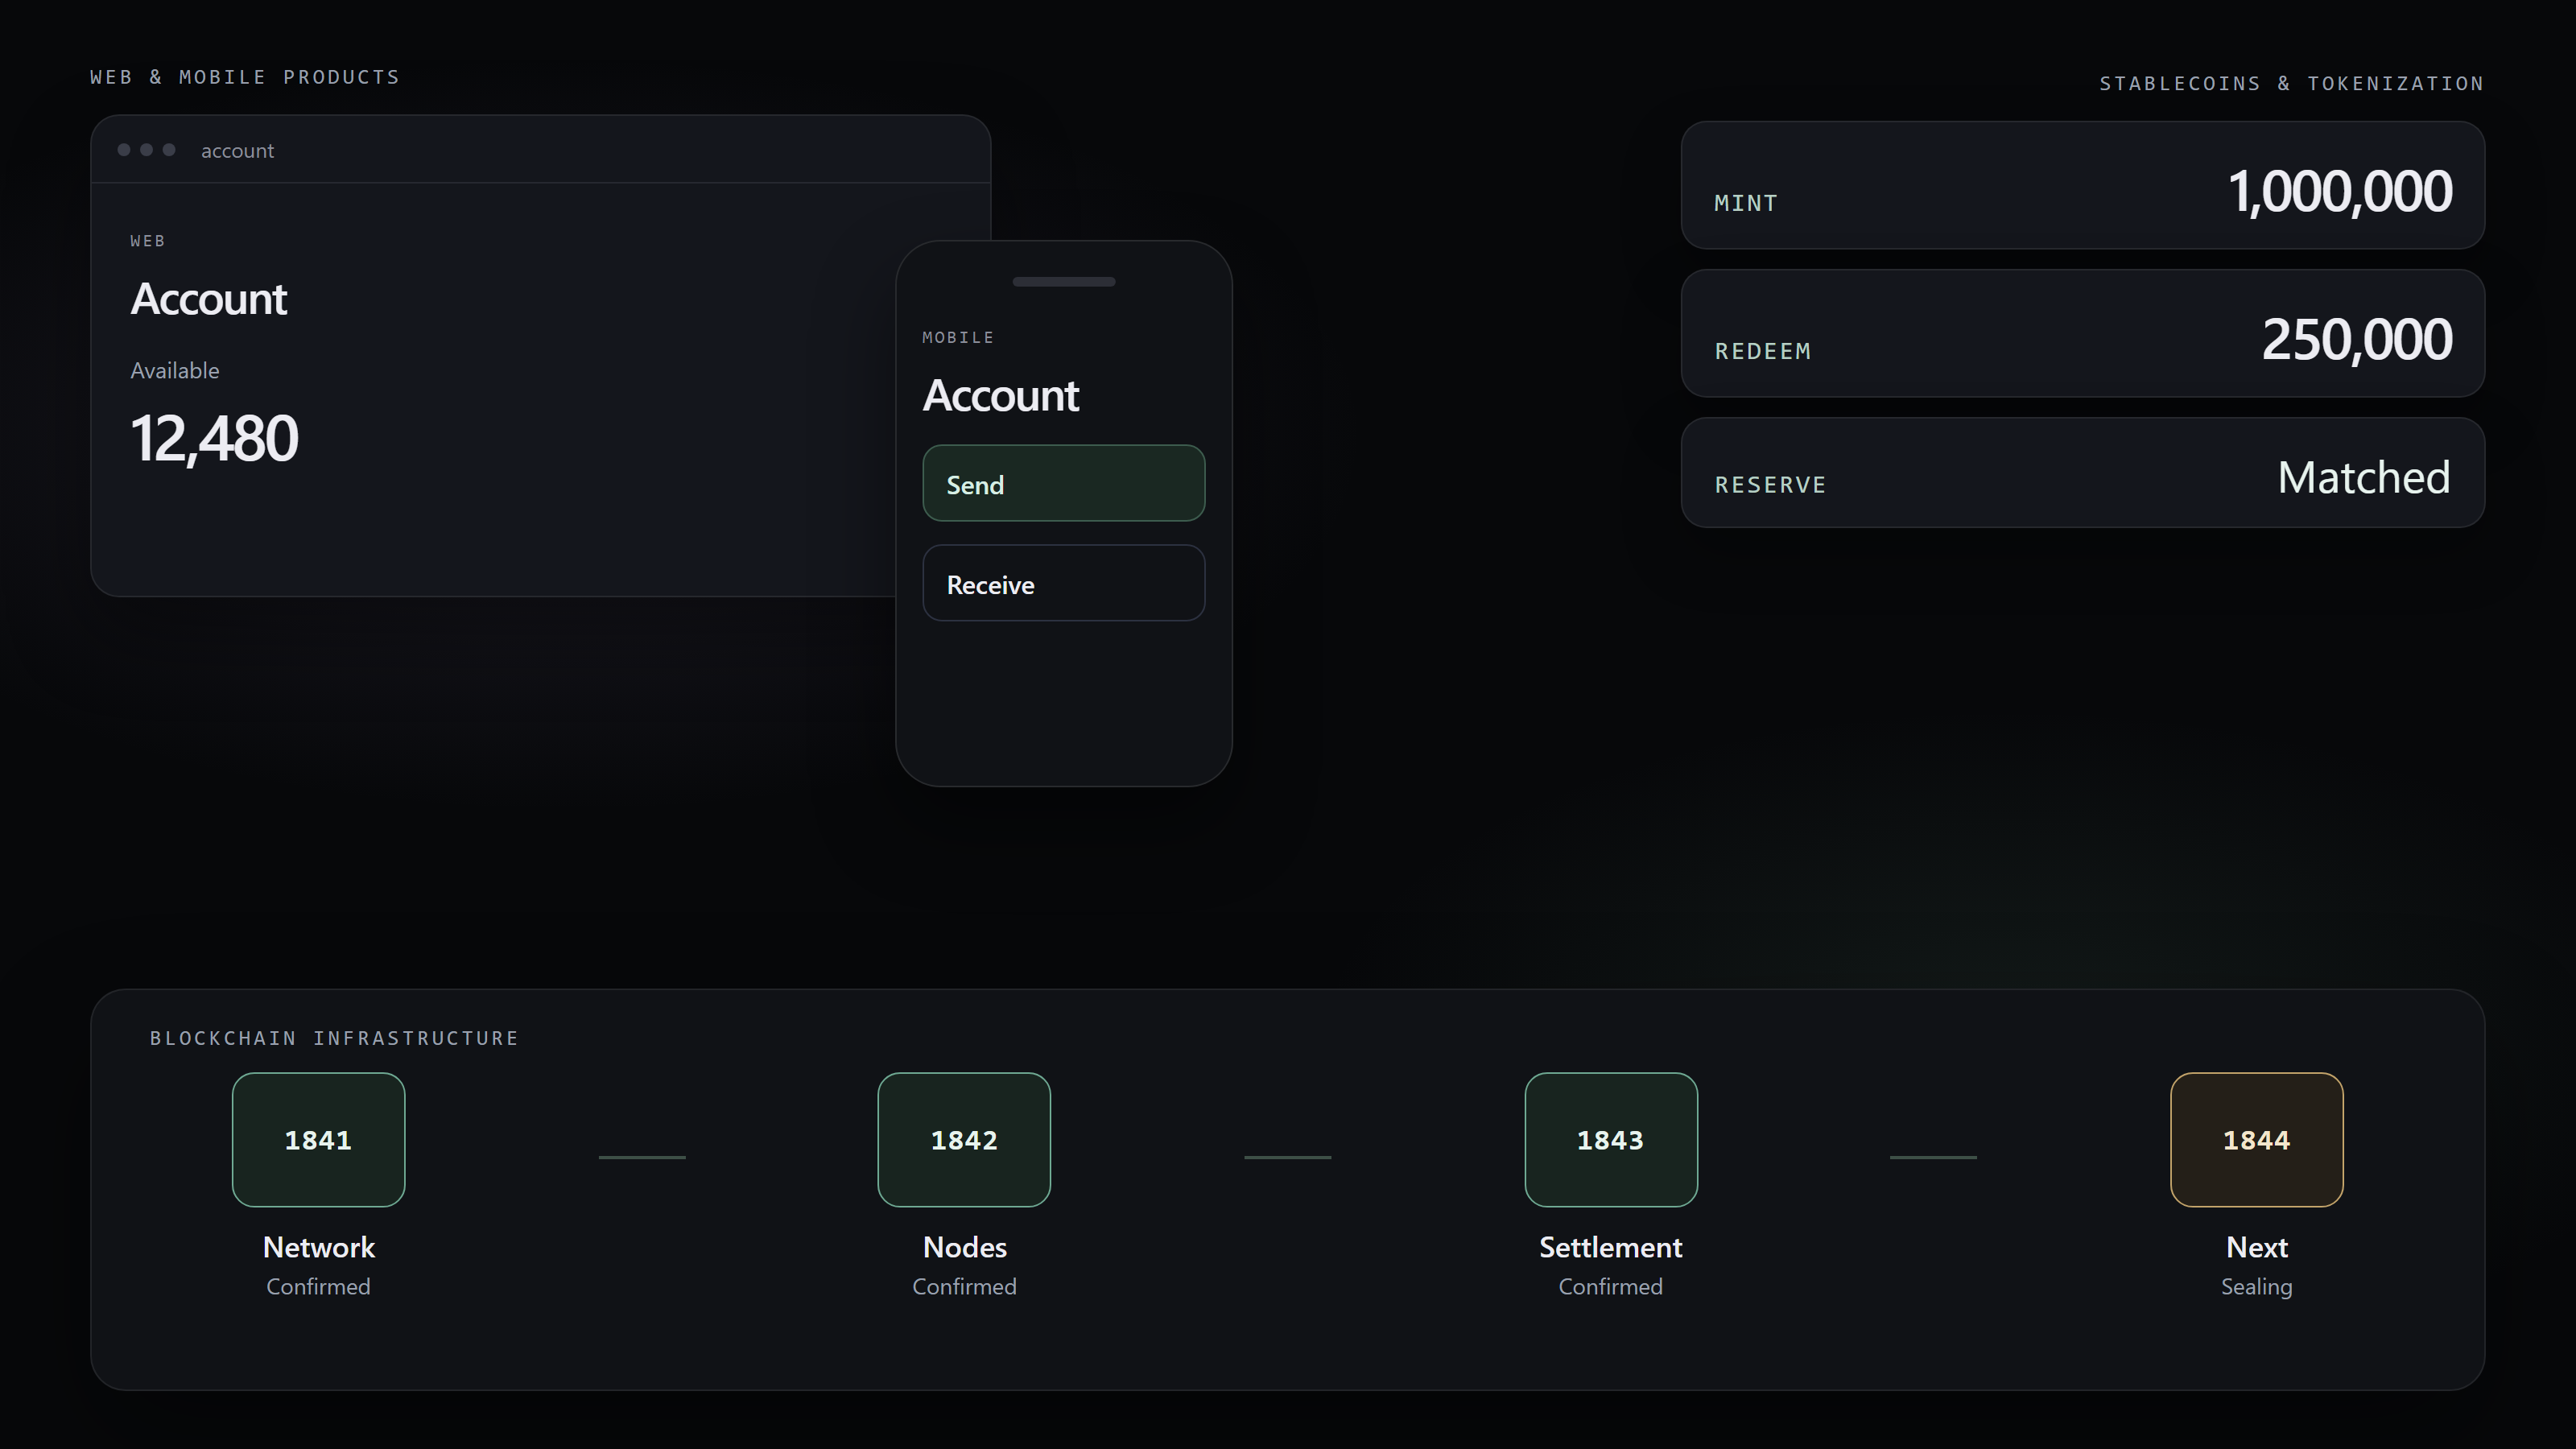Click the 'REDEEM' label
The height and width of the screenshot is (1449, 2576).
coord(1762,351)
